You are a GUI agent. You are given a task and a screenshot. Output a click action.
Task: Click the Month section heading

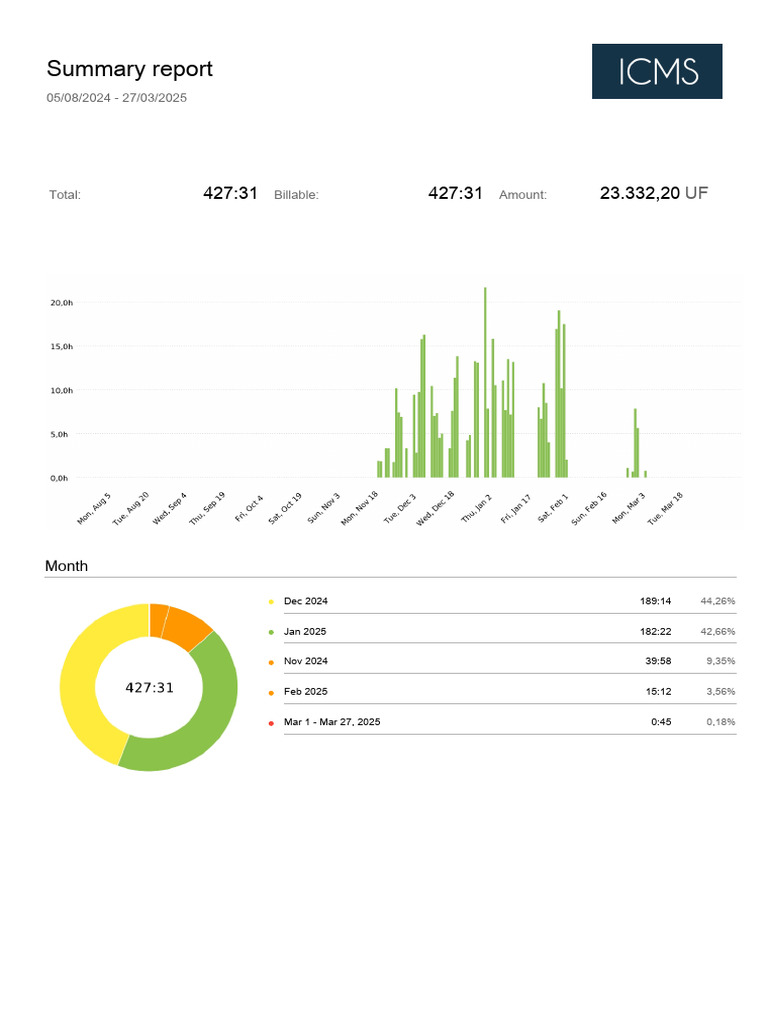[x=67, y=566]
